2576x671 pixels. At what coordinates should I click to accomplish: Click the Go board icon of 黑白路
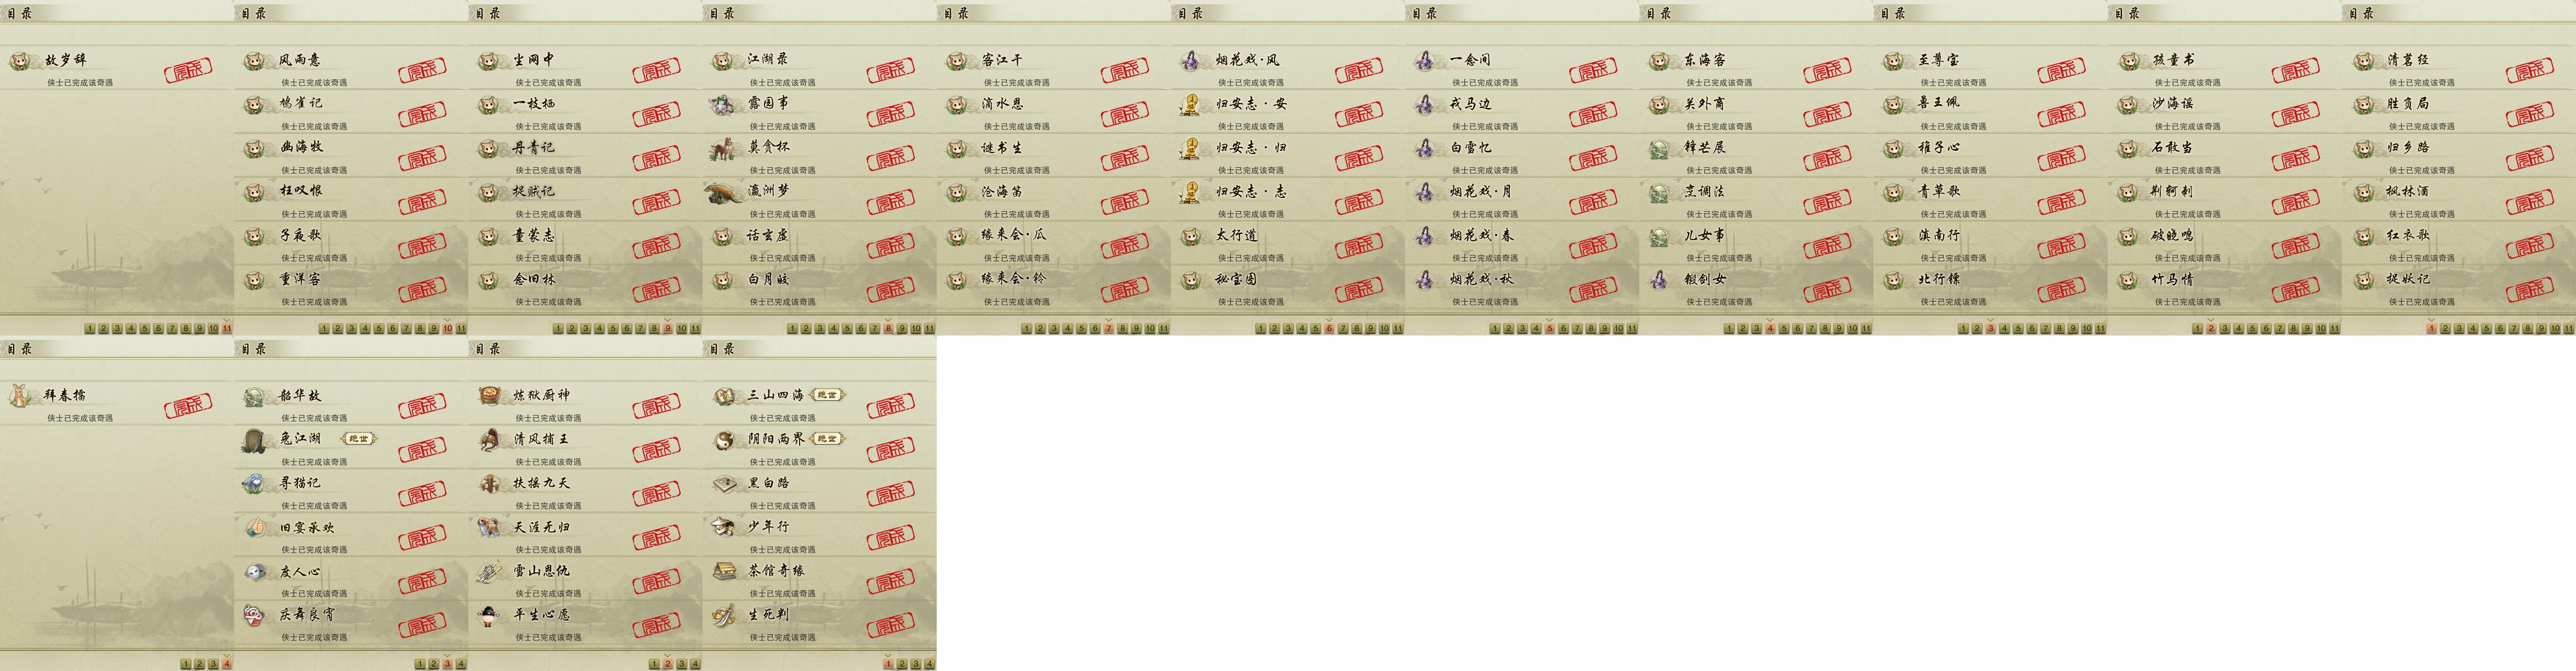[724, 483]
